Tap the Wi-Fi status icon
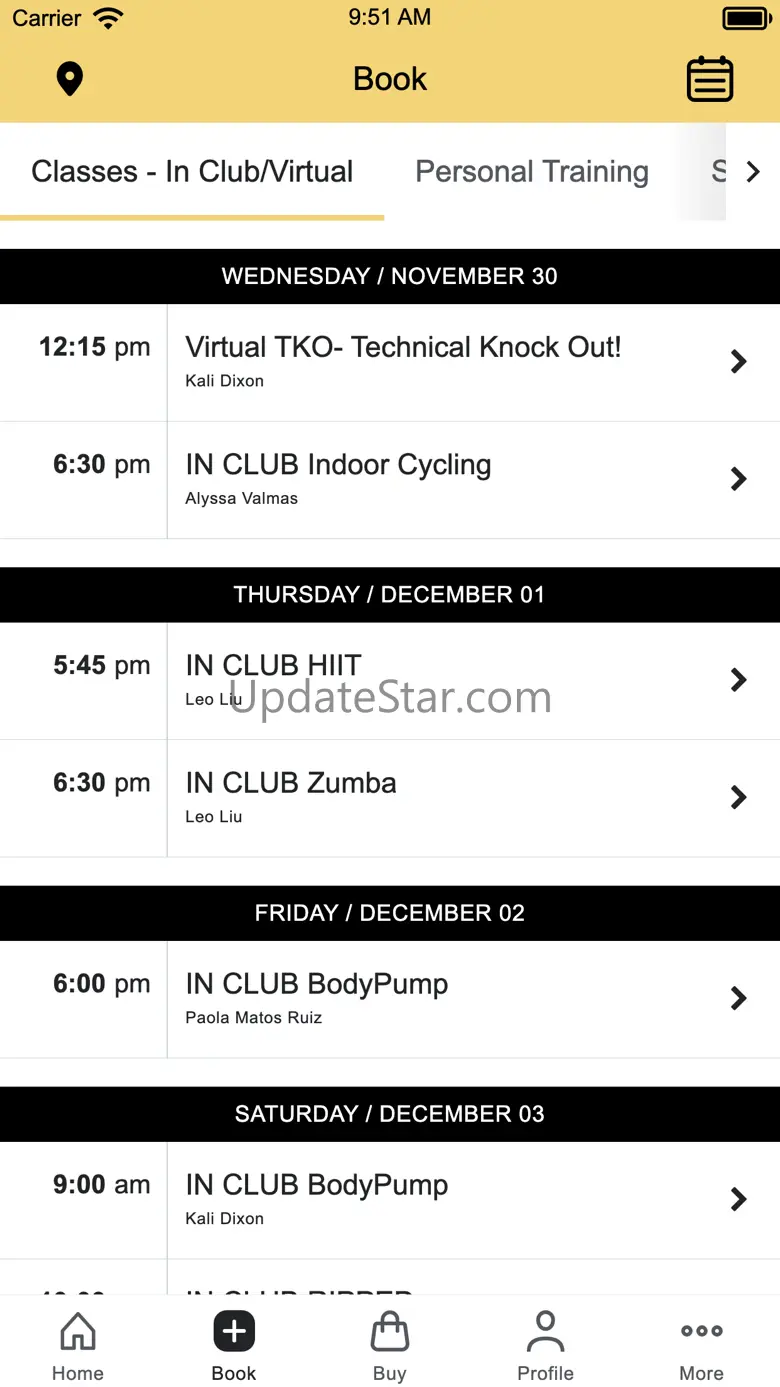 point(107,18)
